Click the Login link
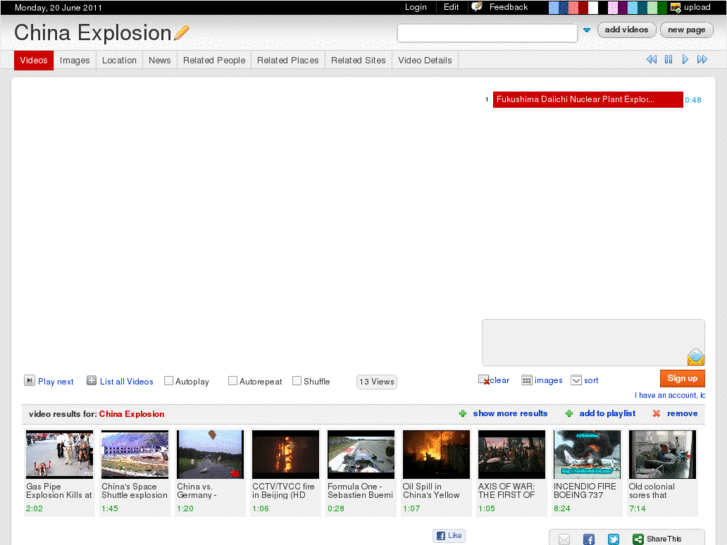 (415, 7)
